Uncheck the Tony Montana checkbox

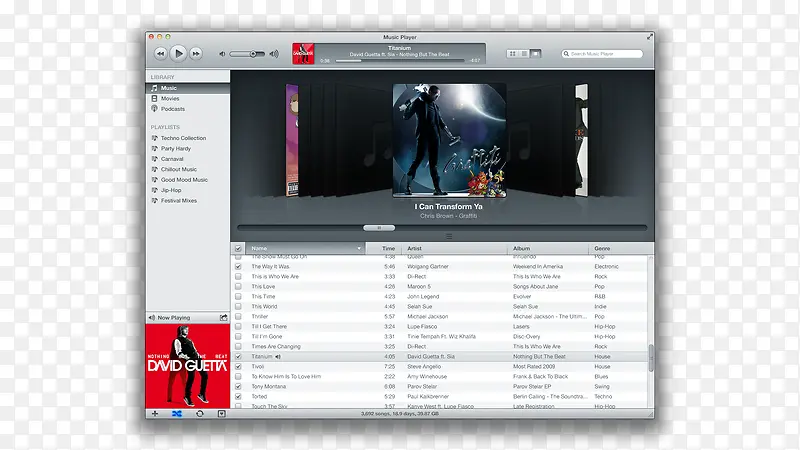pos(238,386)
